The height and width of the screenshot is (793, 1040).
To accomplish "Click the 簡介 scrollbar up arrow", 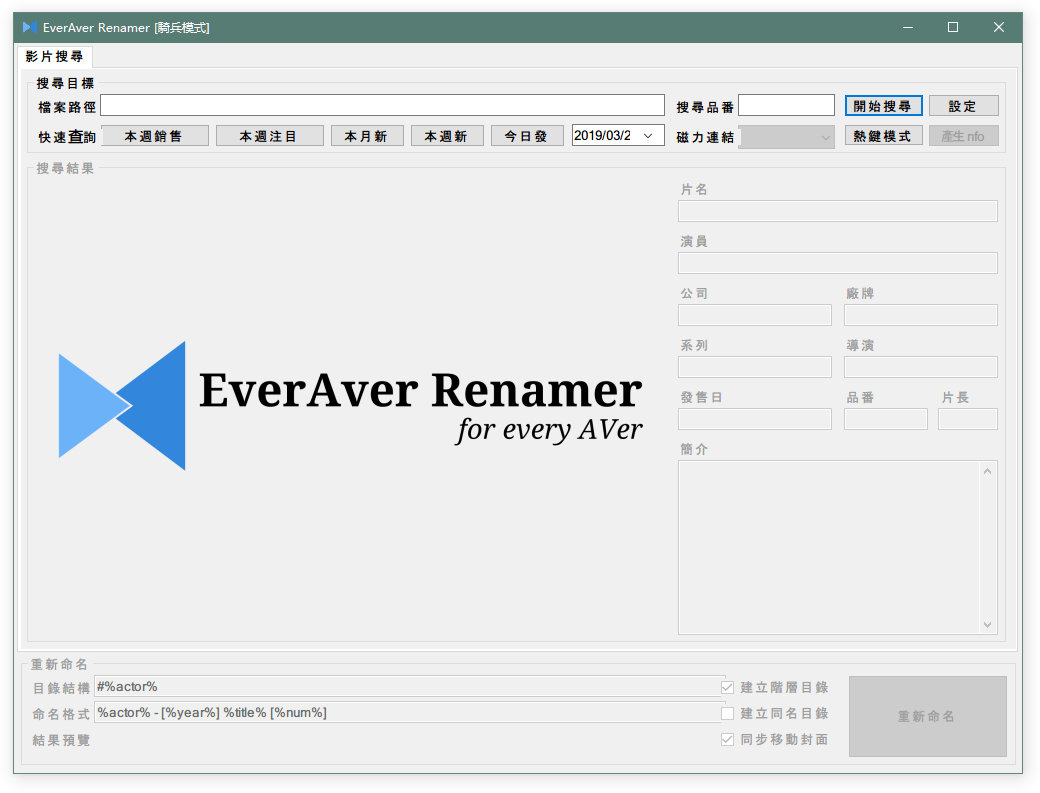I will [x=988, y=471].
